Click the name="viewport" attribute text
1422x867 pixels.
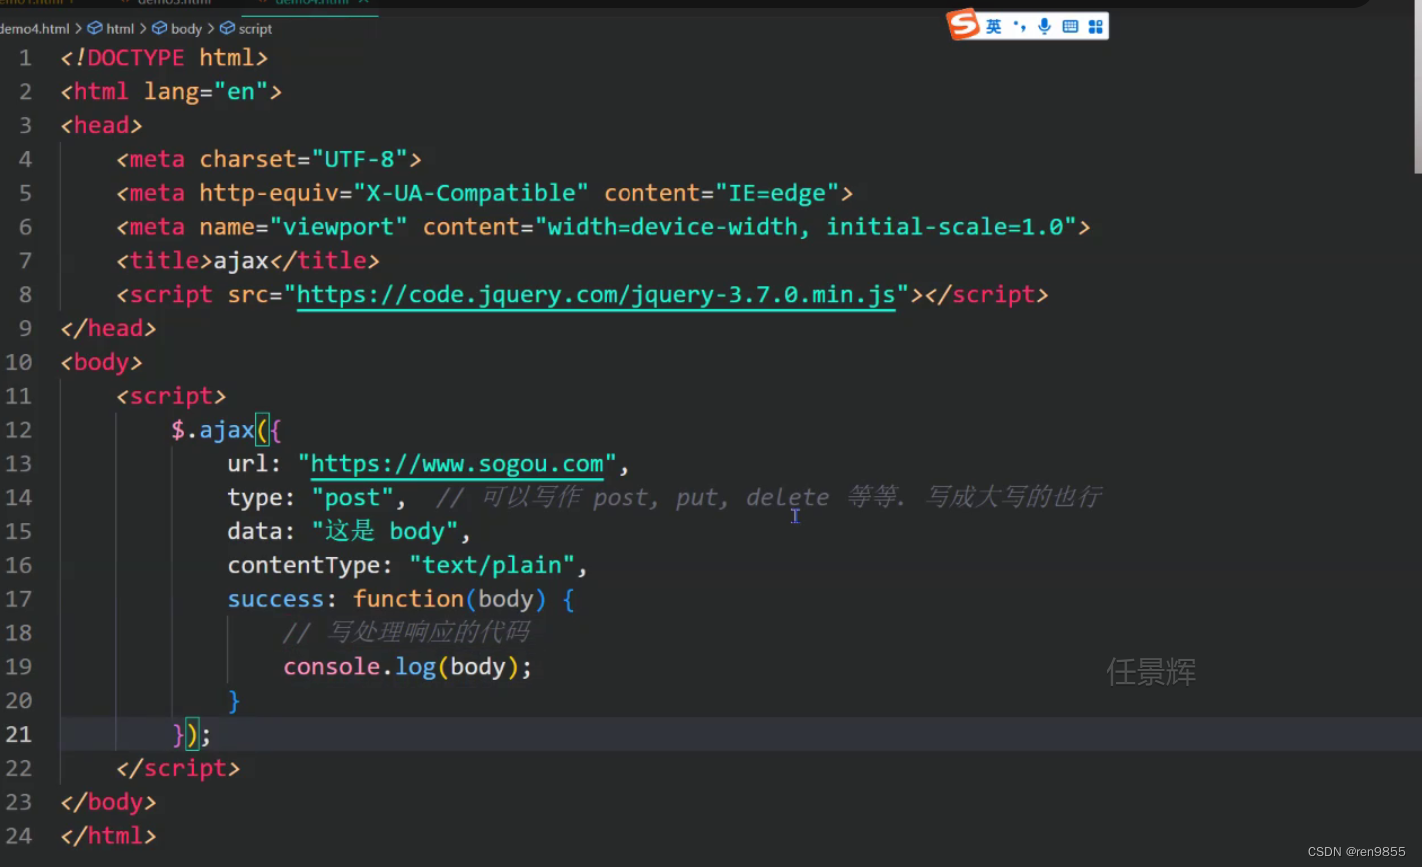pyautogui.click(x=303, y=227)
